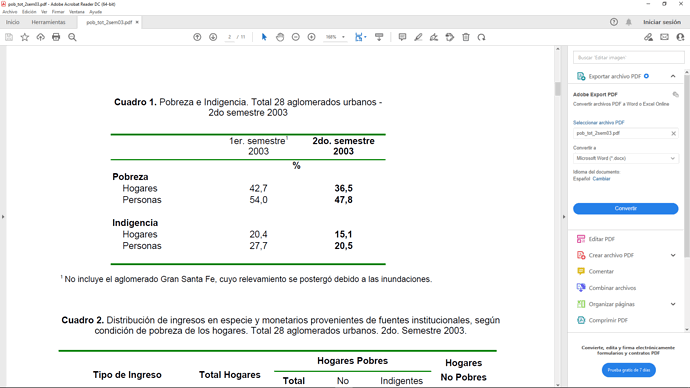
Task: Open the Microsoft Word format dropdown
Action: pyautogui.click(x=625, y=158)
